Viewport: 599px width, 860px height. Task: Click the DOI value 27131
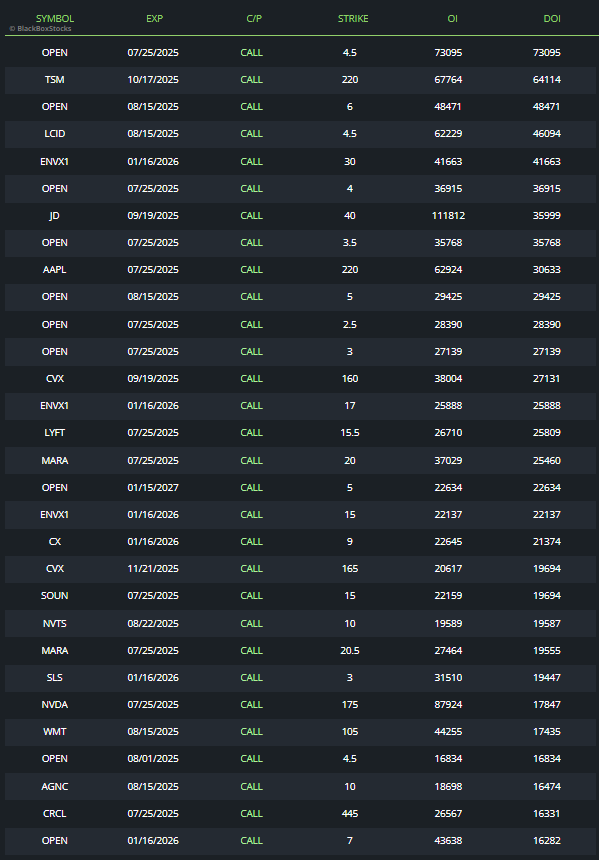[547, 378]
